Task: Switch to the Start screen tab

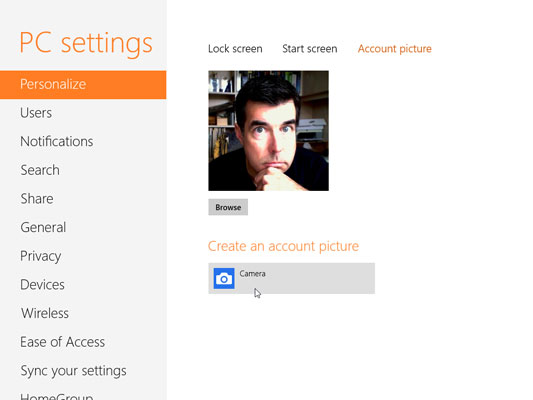Action: coord(310,49)
